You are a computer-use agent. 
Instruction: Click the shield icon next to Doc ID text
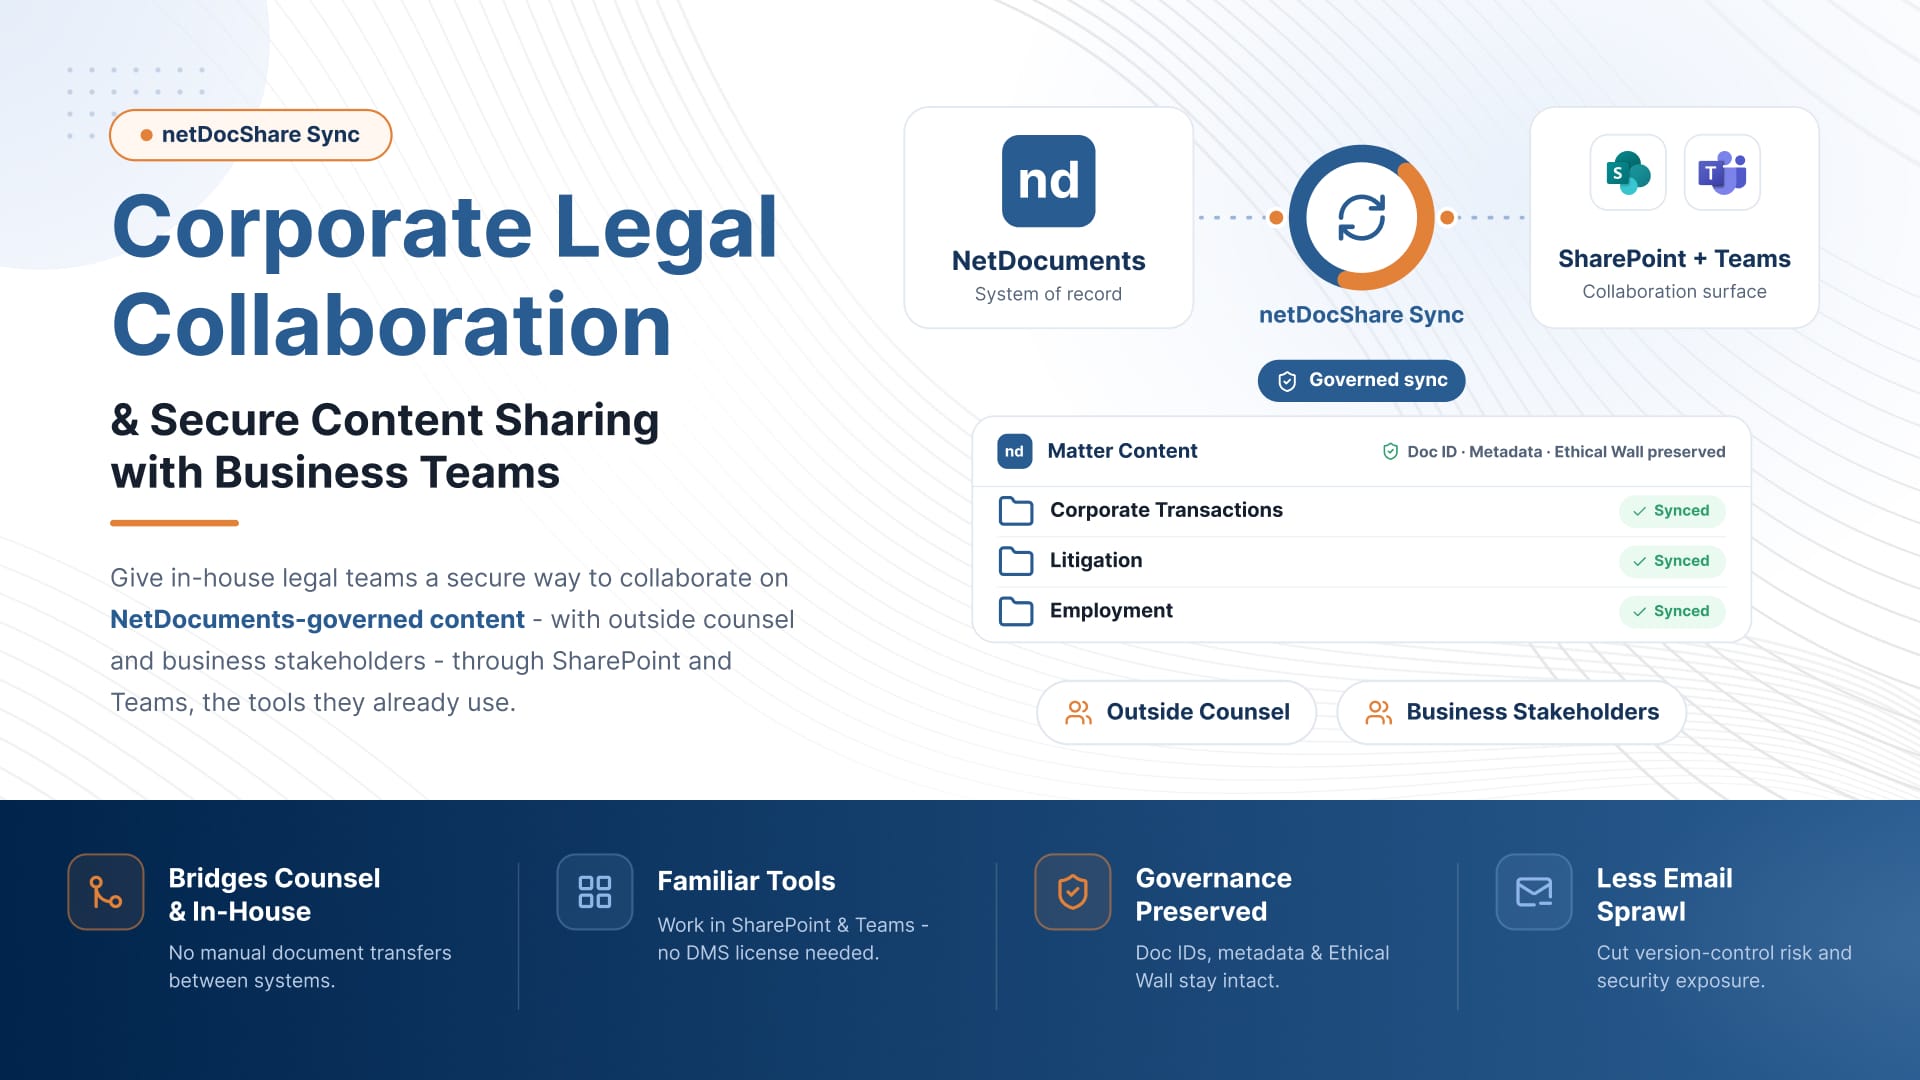pos(1390,452)
